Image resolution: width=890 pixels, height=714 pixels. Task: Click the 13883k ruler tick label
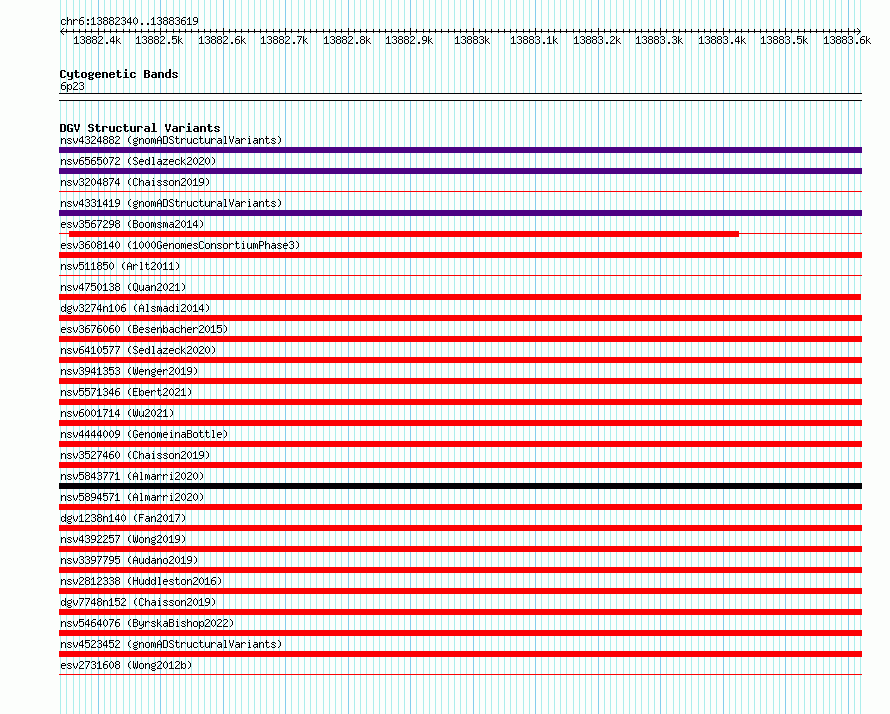(472, 40)
